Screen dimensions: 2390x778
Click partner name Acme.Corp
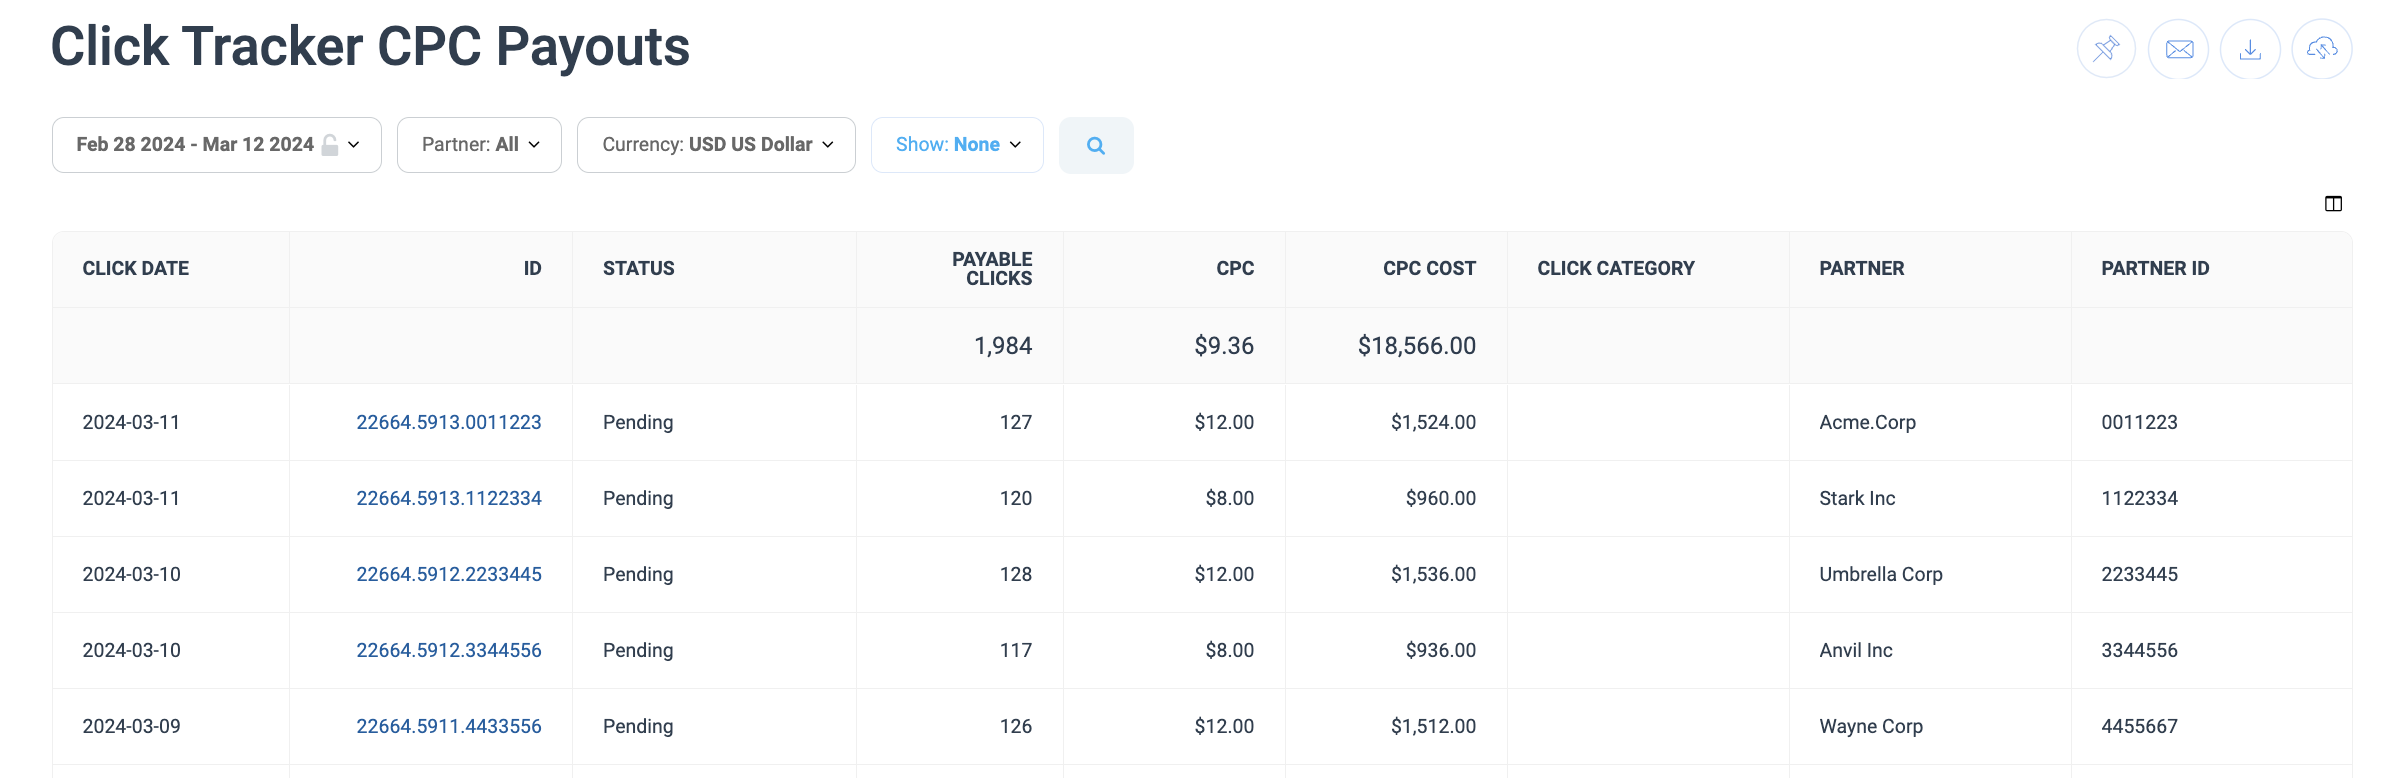click(1867, 422)
